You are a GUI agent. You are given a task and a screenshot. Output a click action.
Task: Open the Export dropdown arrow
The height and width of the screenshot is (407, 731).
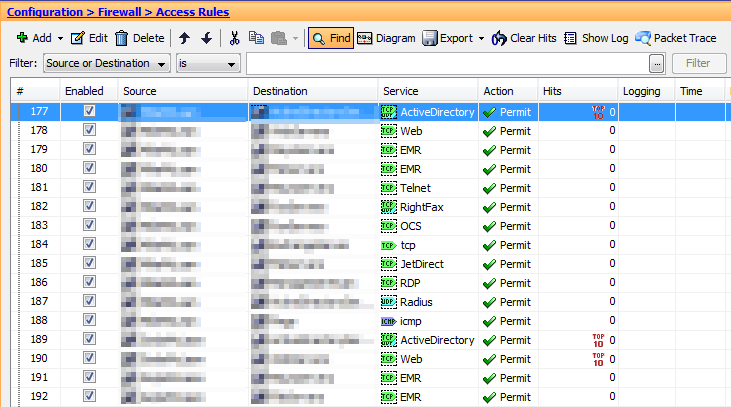click(x=481, y=39)
